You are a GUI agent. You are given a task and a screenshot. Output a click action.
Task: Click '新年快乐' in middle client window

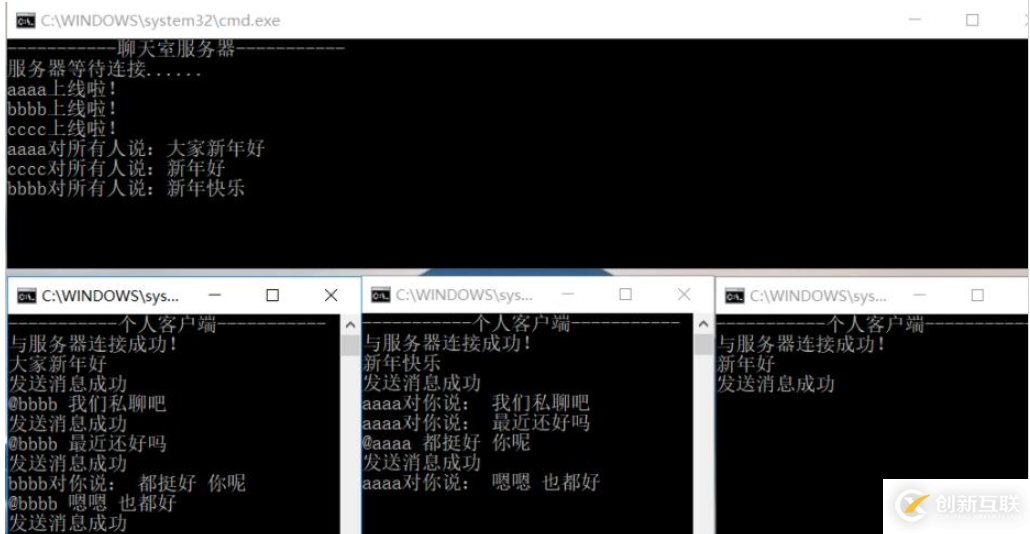click(x=402, y=363)
